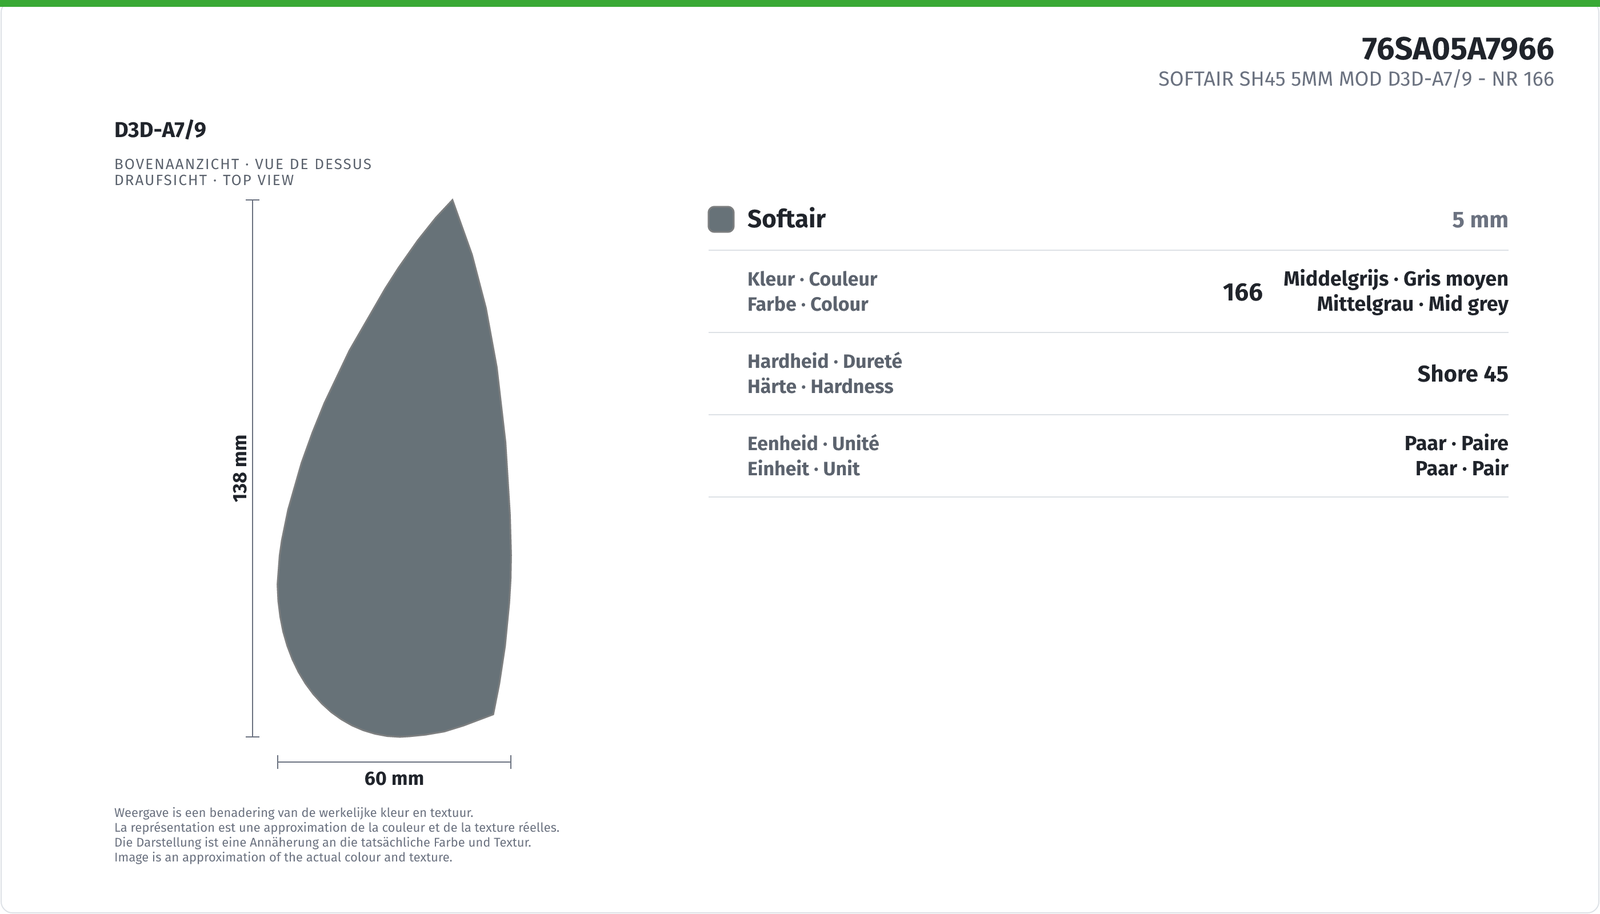Click 'BOVENAANZICHT · VUE DE DESSUS' label

click(243, 164)
